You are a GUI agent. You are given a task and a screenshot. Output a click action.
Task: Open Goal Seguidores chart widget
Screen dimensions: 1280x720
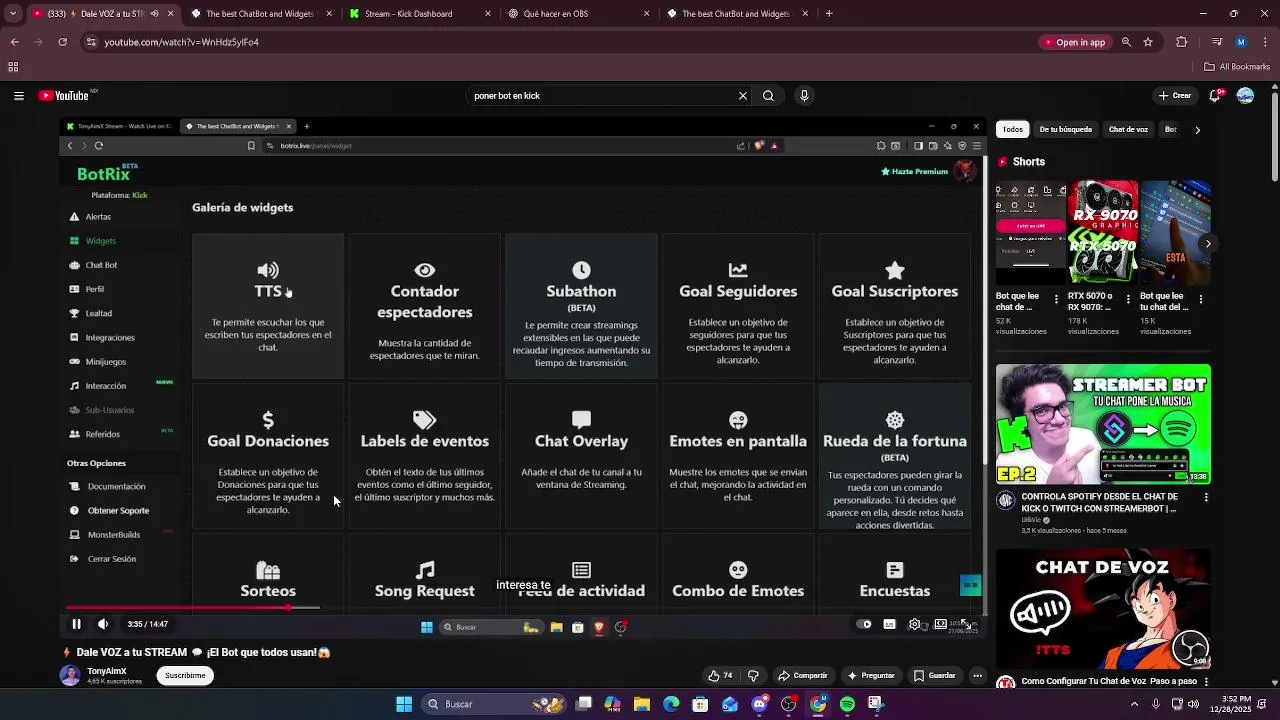(738, 306)
